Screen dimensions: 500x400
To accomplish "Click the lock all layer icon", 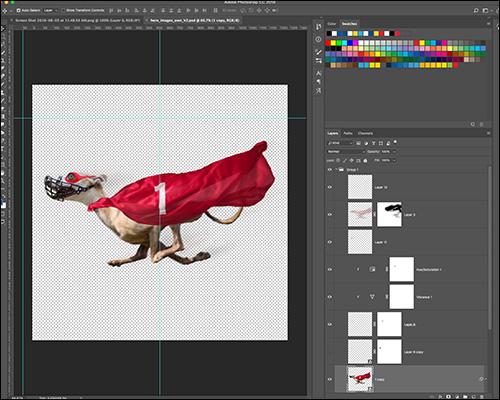I will tap(365, 161).
